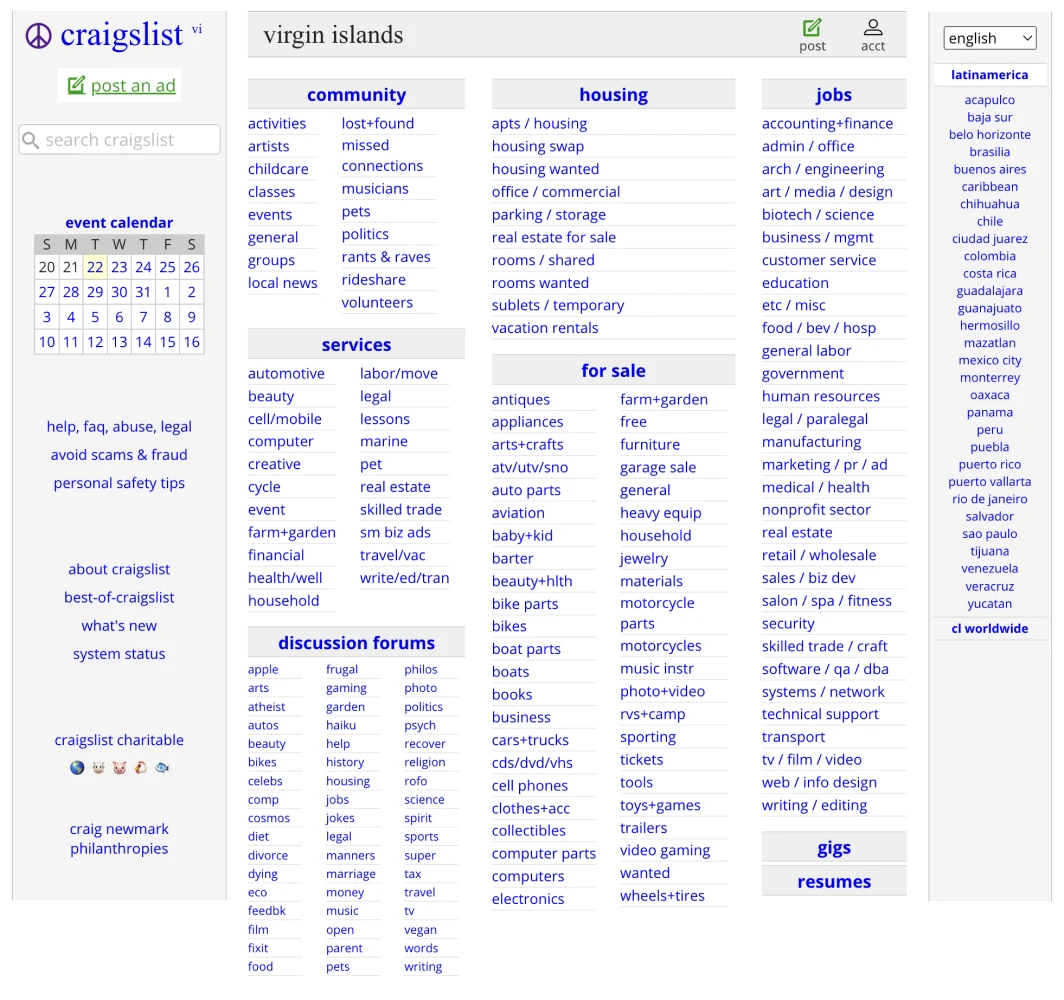Screen dimensions: 1064x1000
Task: Go to puerto rico site
Action: 989,465
